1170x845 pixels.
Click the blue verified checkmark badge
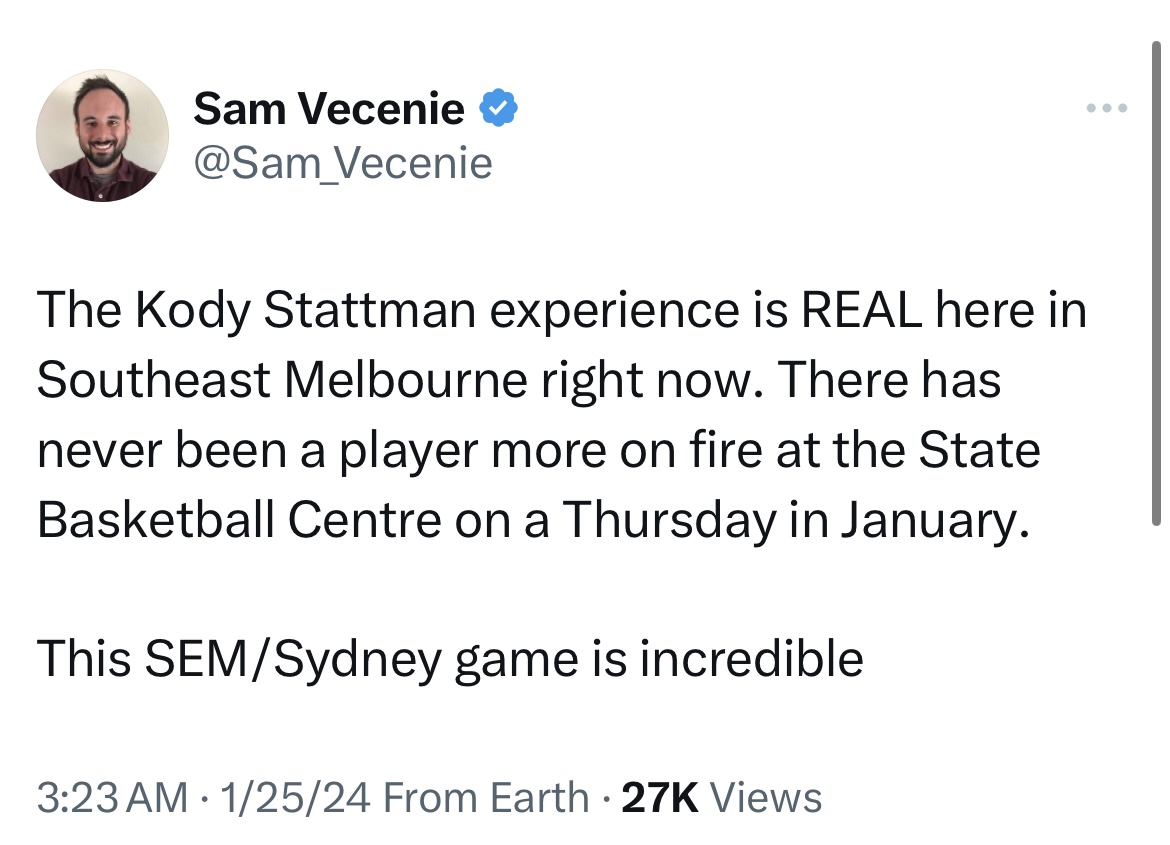point(498,108)
